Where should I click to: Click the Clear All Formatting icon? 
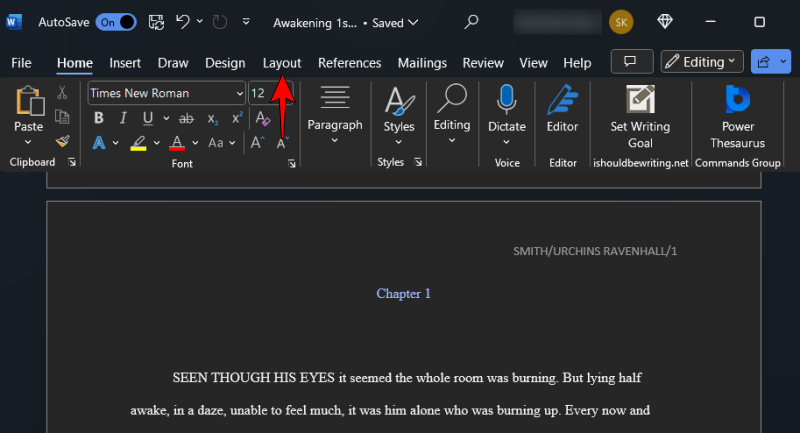coord(262,118)
